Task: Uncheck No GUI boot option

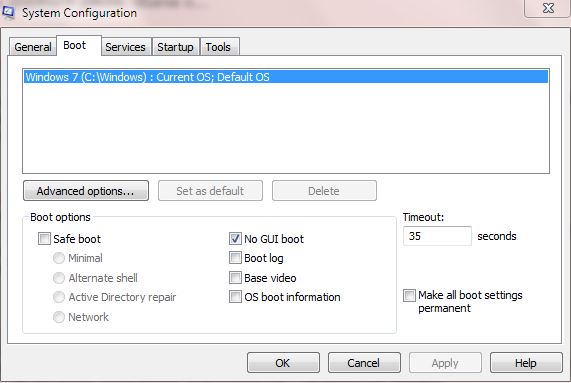Action: point(235,239)
